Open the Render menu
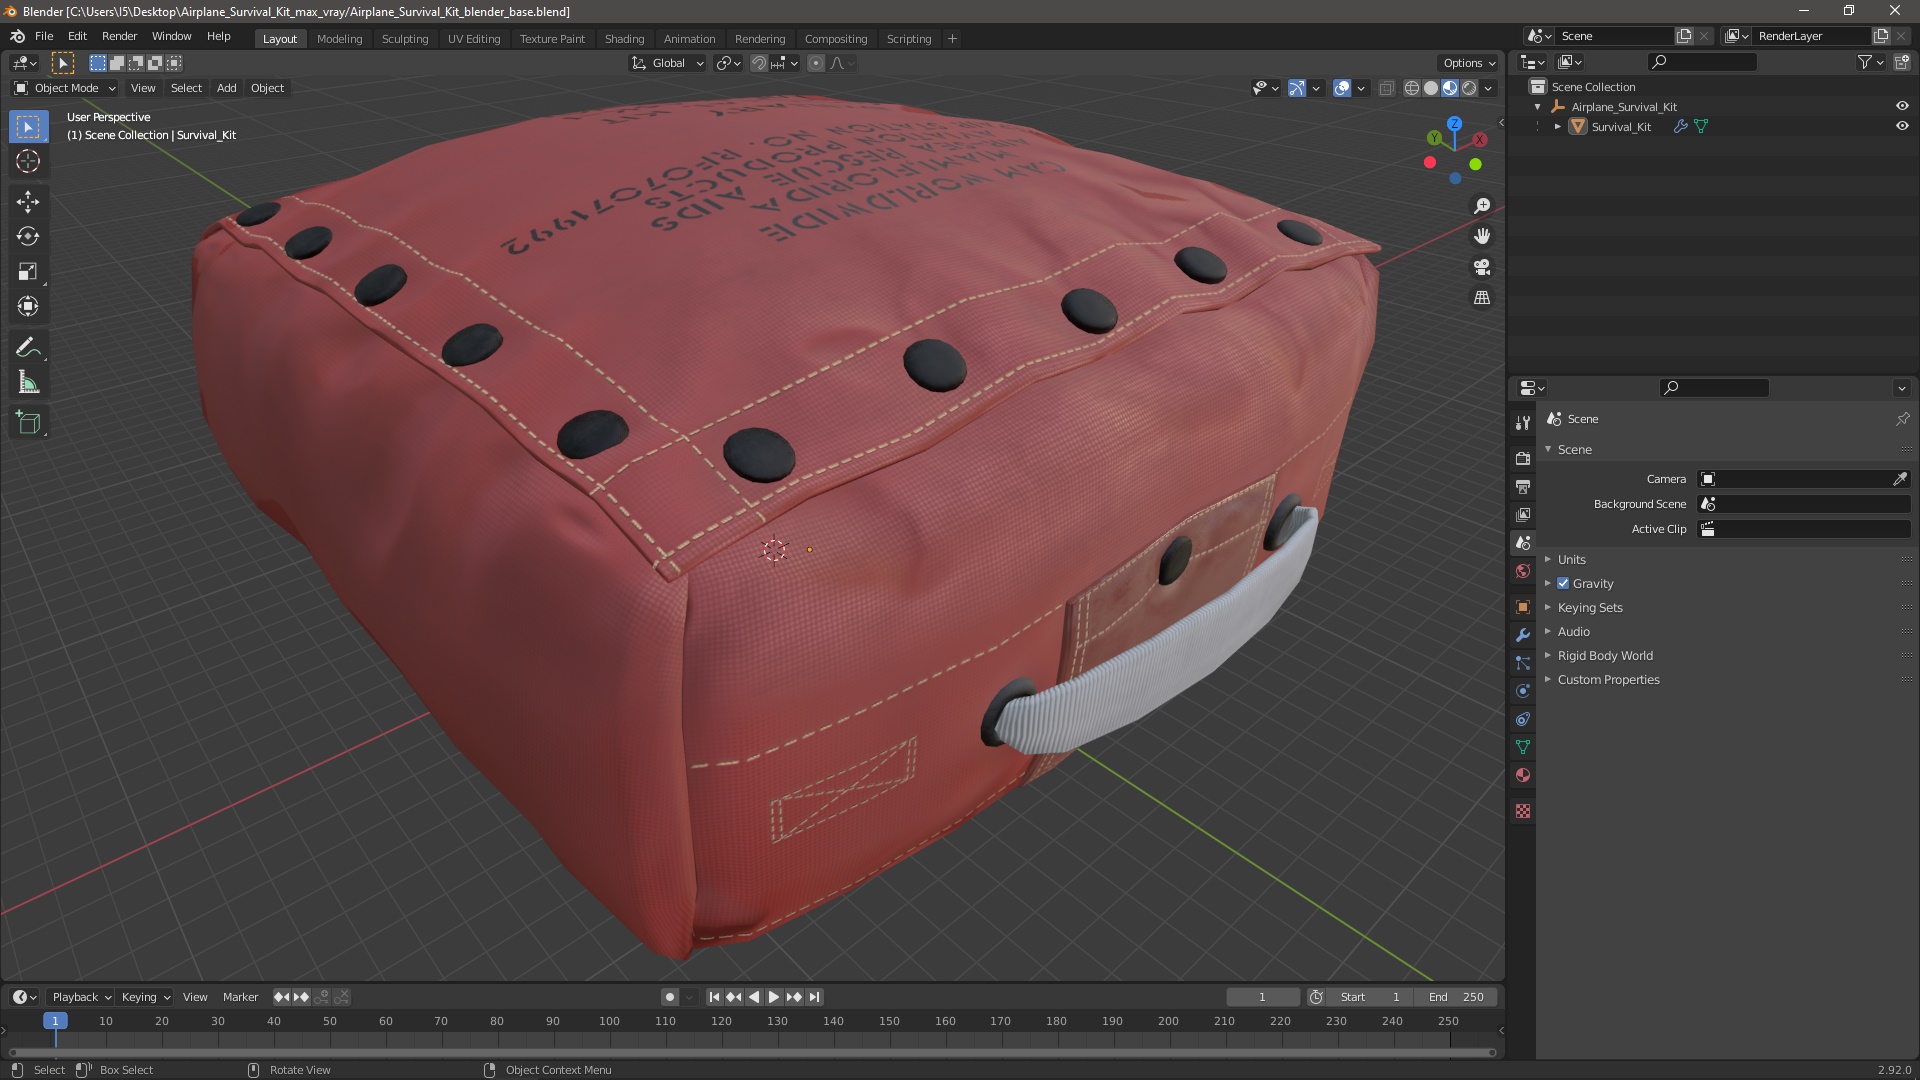 click(x=119, y=36)
